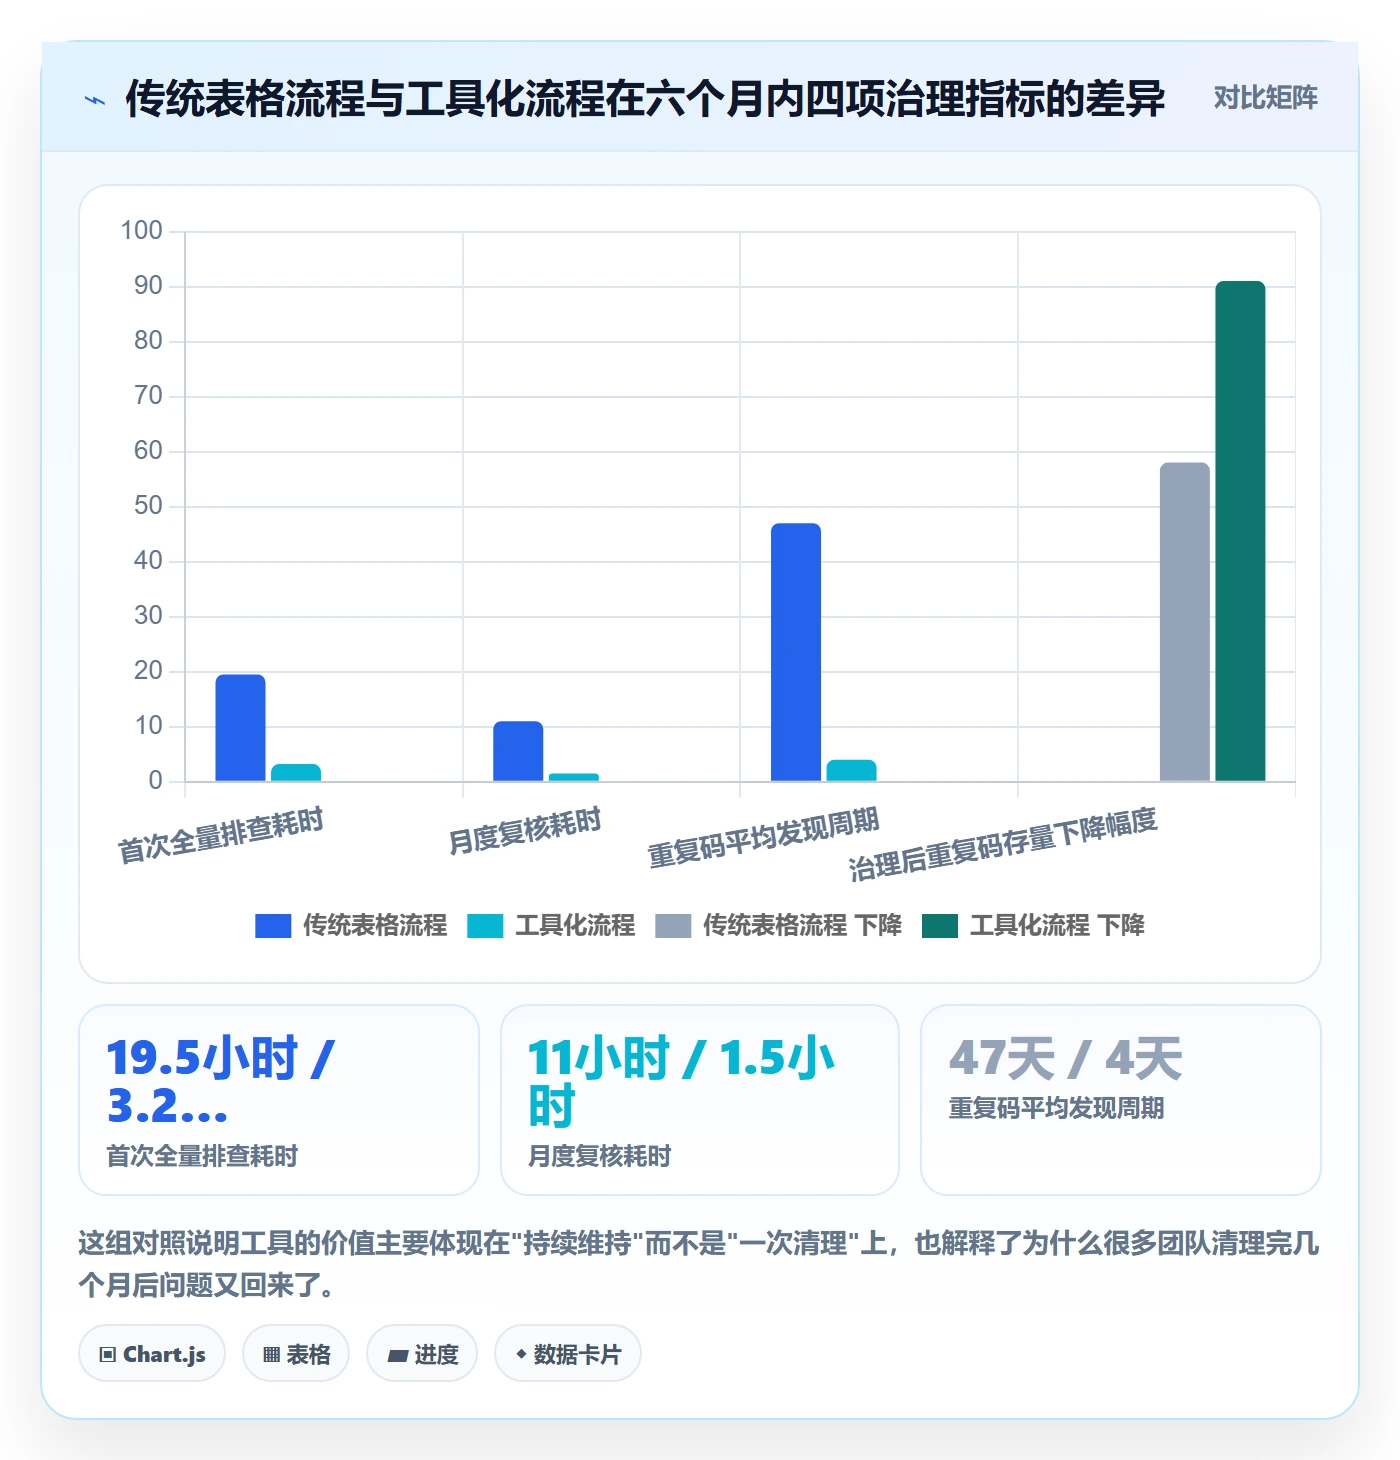1400x1460 pixels.
Task: Select the cyan bar for 首次全量排查耗时
Action: (296, 773)
